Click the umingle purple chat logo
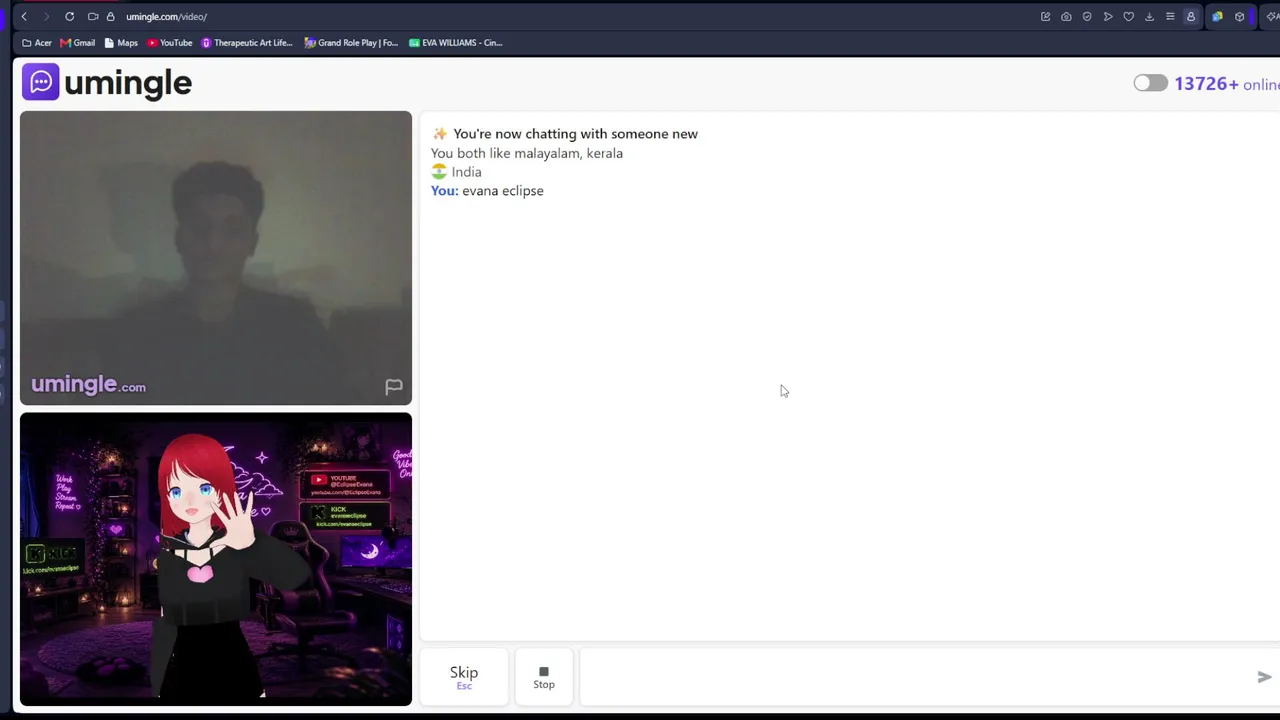The height and width of the screenshot is (720, 1280). (41, 82)
